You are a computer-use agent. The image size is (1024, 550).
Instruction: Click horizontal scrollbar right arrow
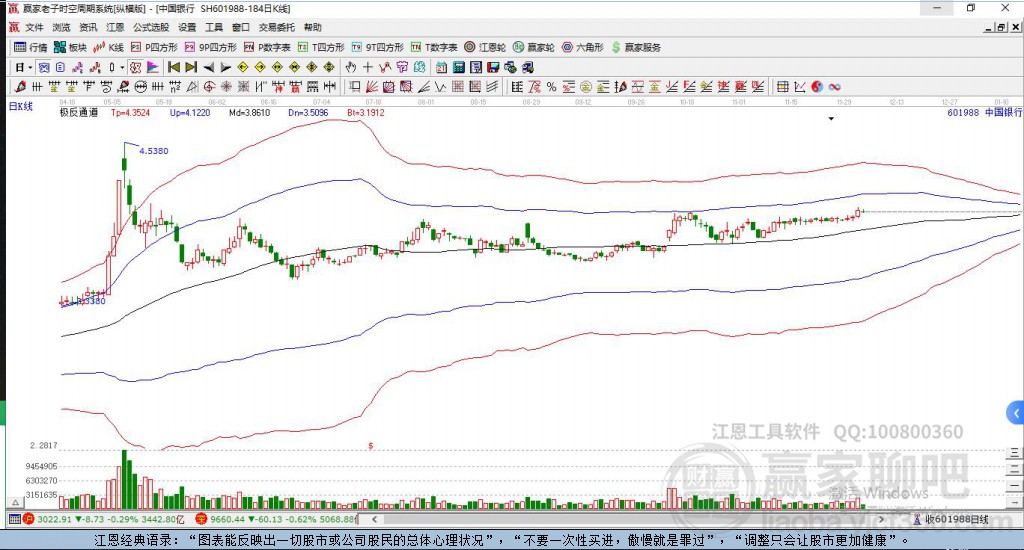(881, 519)
